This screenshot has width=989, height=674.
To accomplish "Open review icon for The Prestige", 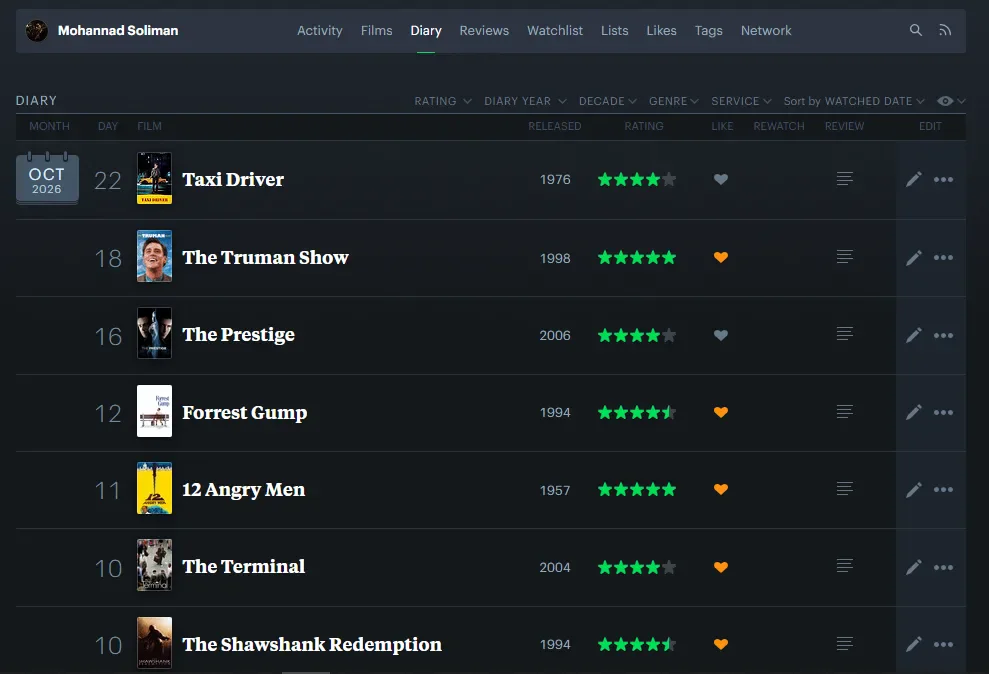I will point(845,334).
